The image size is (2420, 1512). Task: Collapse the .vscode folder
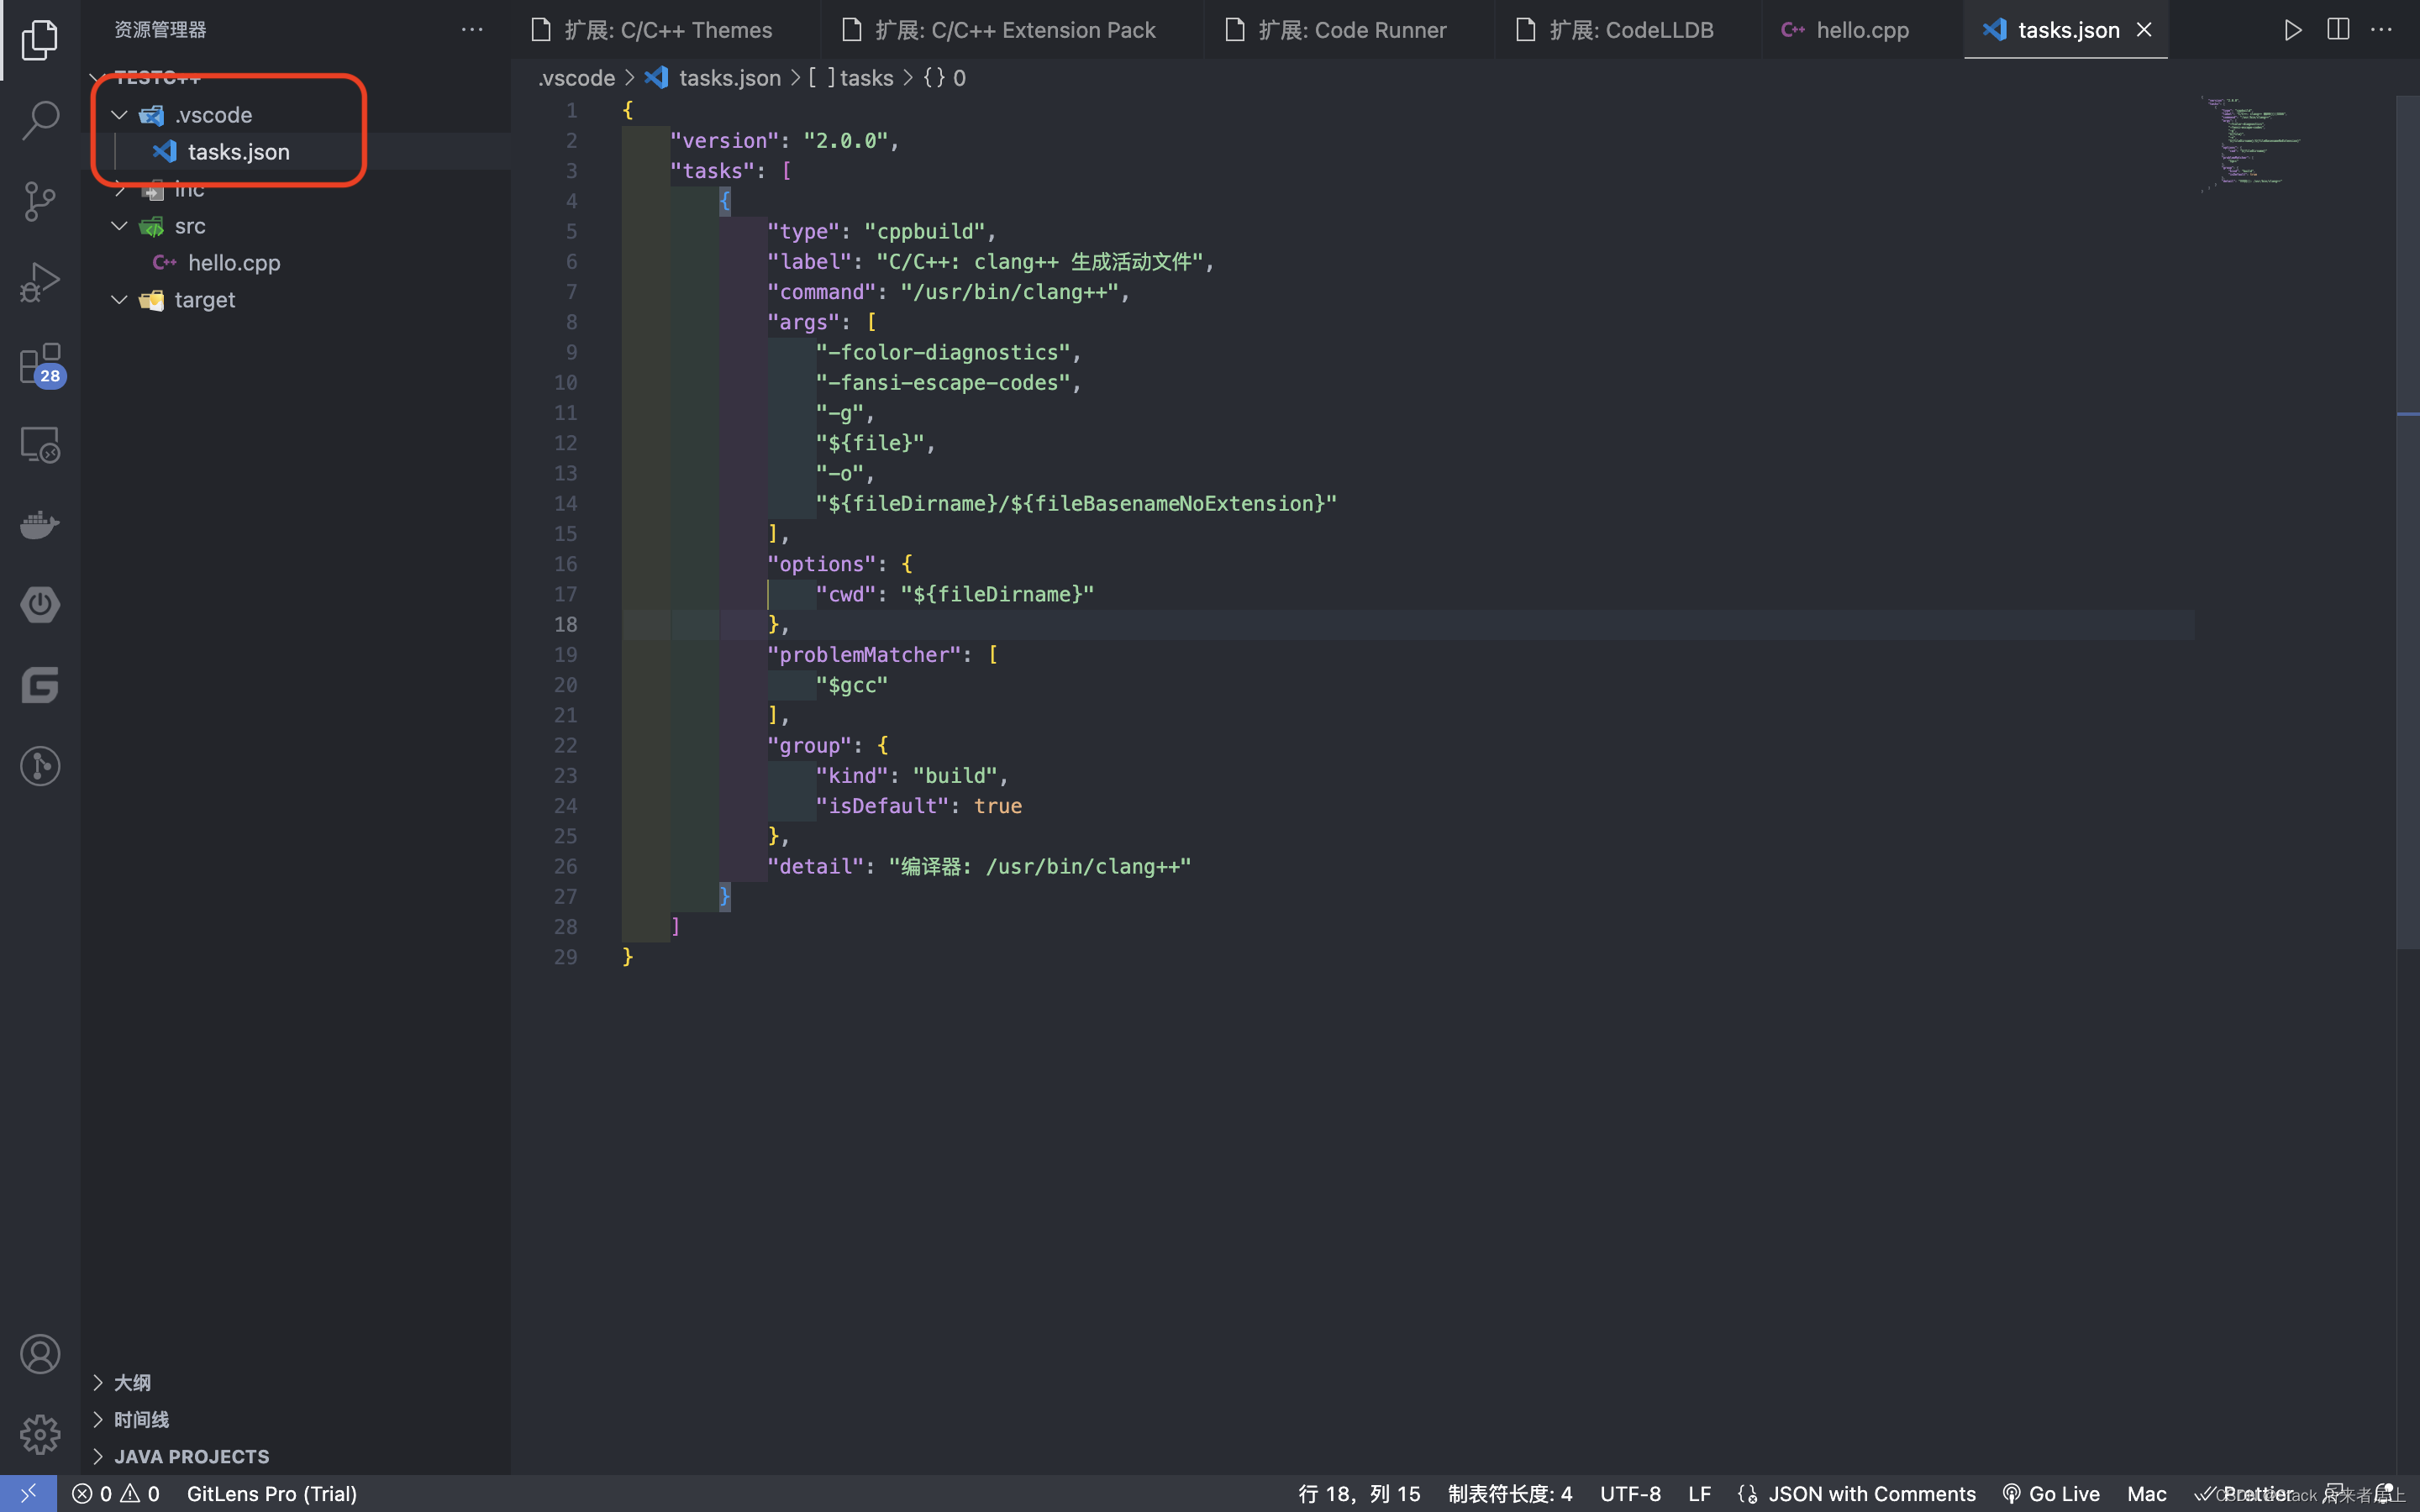pyautogui.click(x=119, y=115)
